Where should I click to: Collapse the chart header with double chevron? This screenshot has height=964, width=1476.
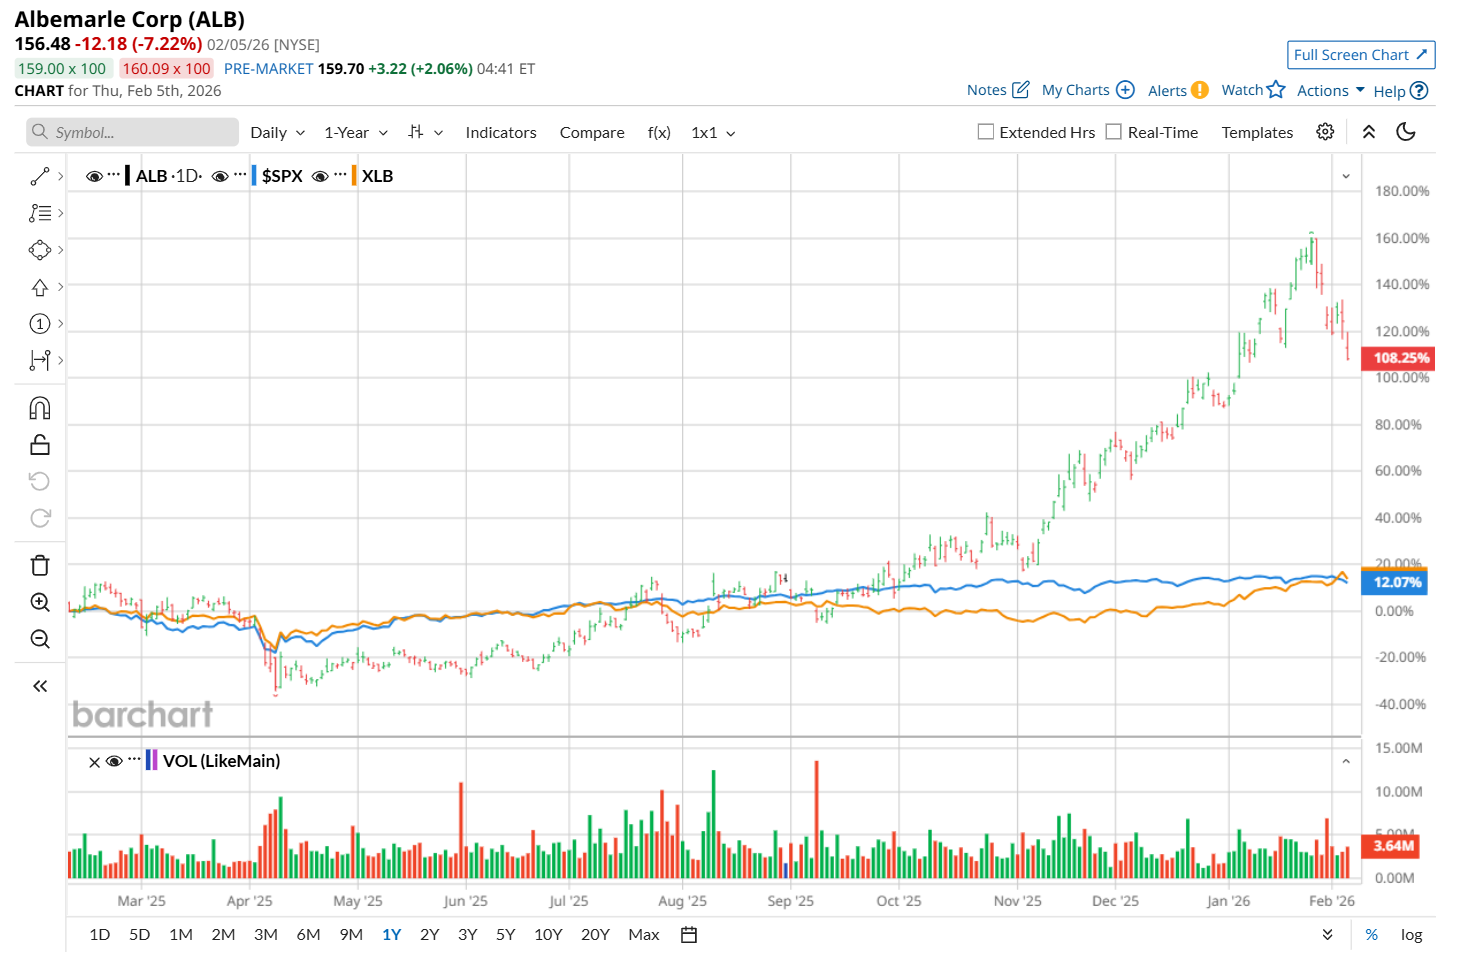(1369, 132)
